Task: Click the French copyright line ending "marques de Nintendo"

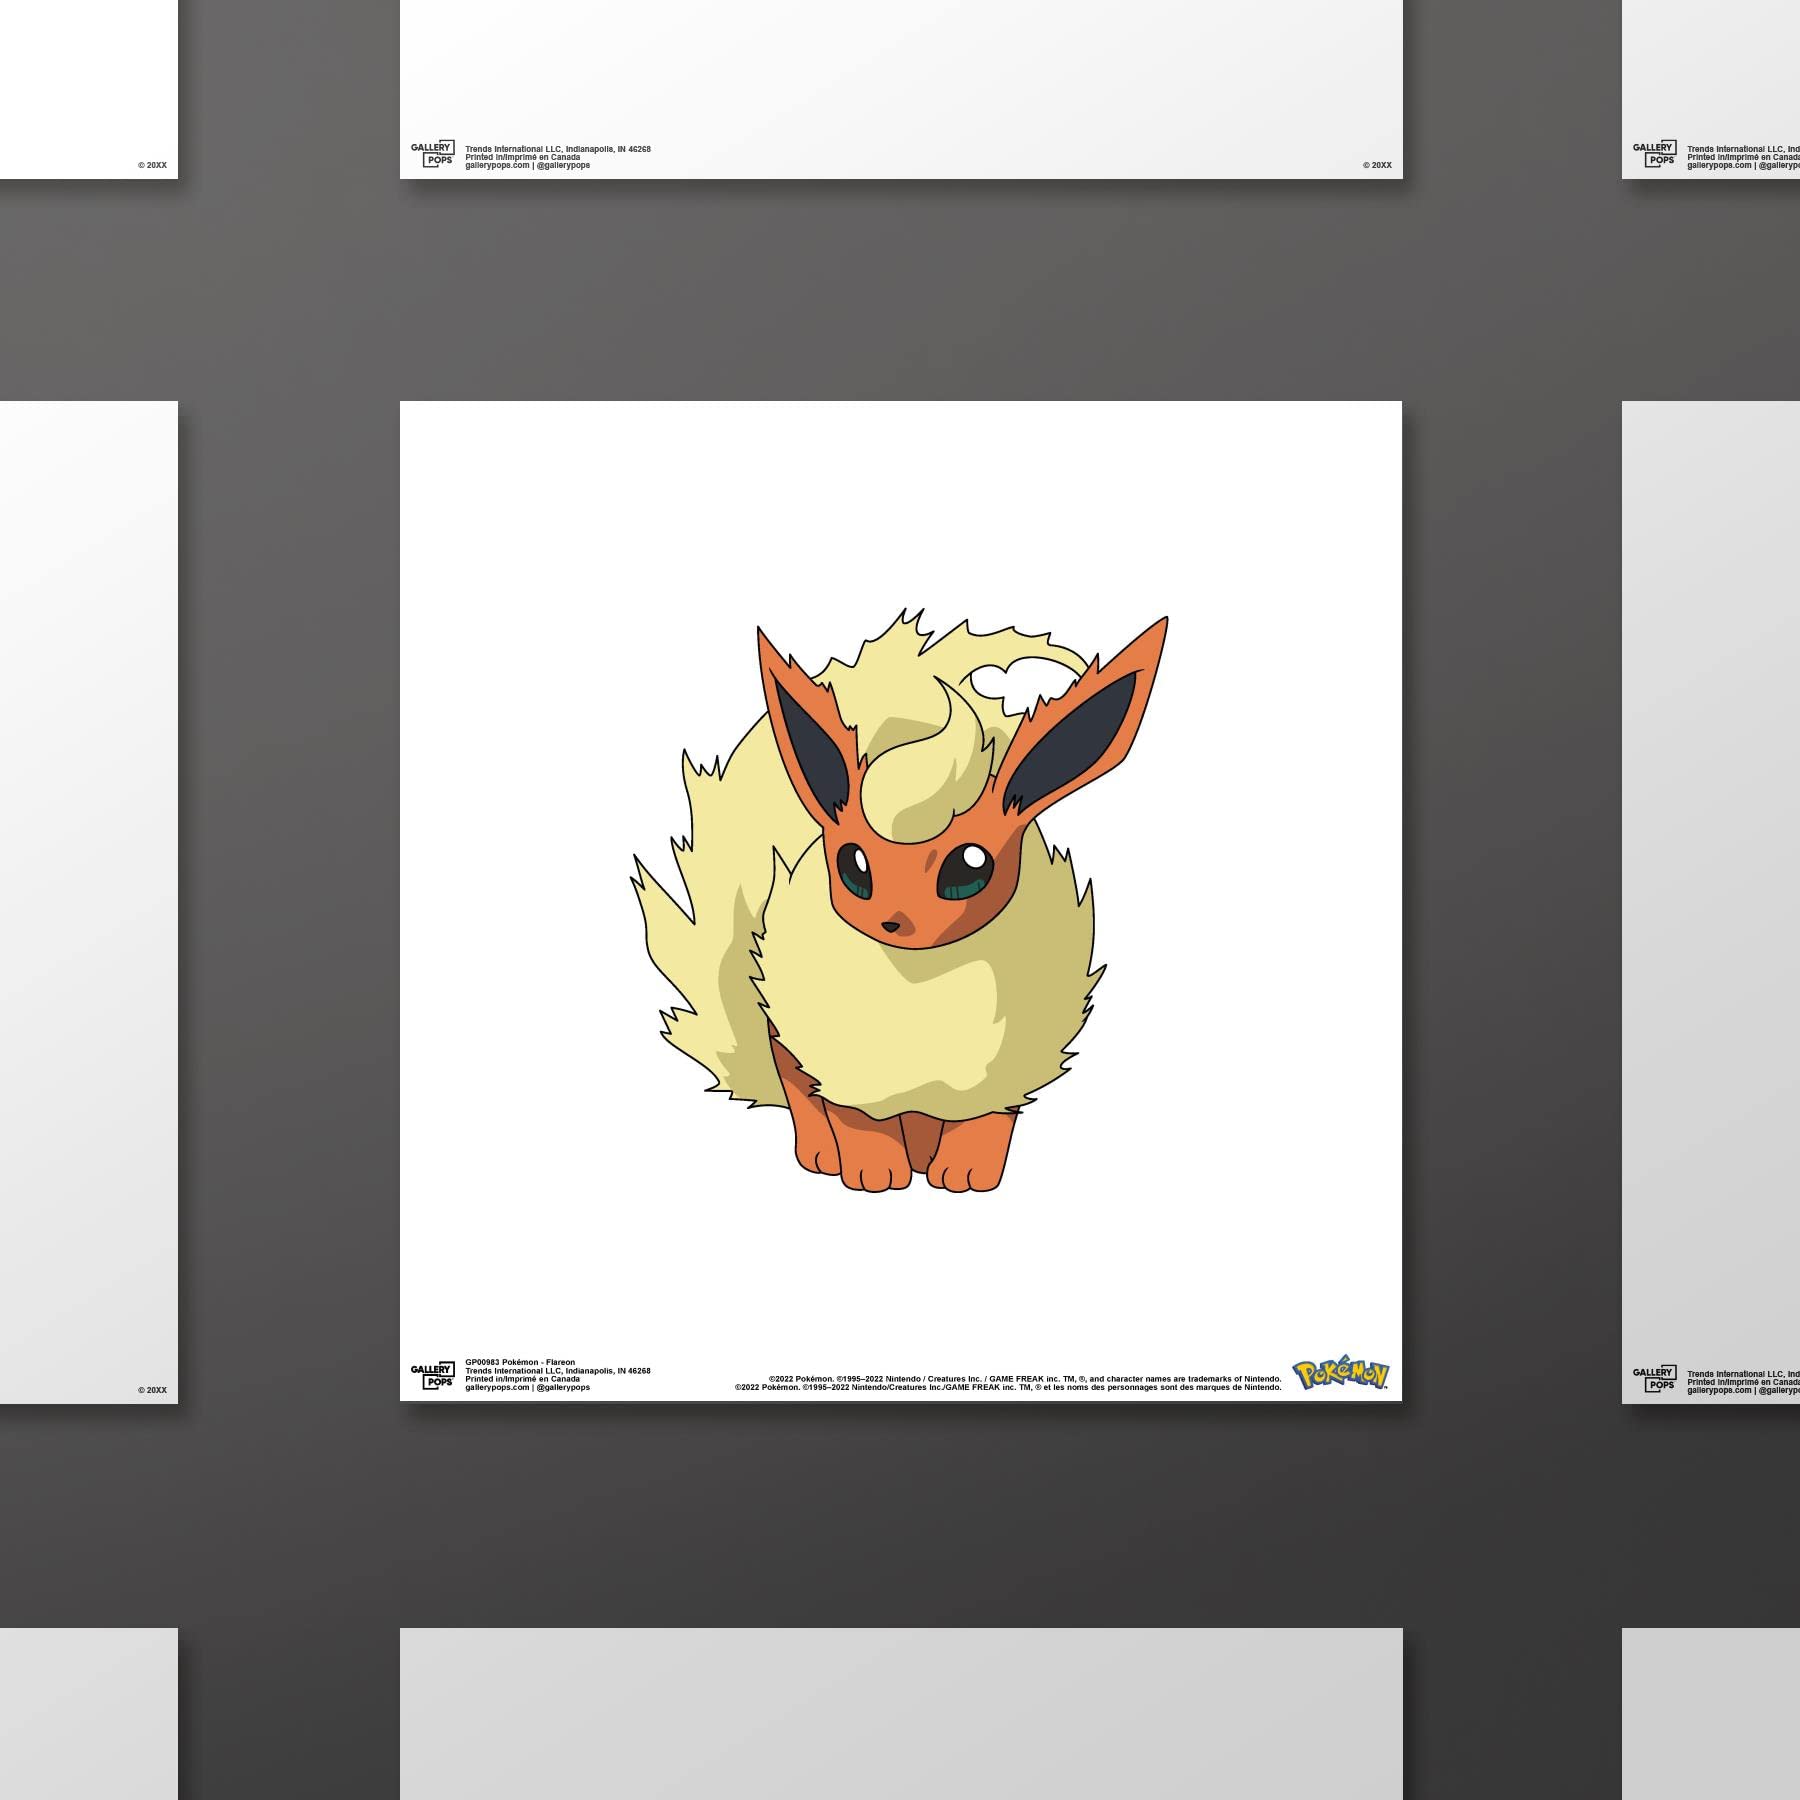Action: 1008,1387
